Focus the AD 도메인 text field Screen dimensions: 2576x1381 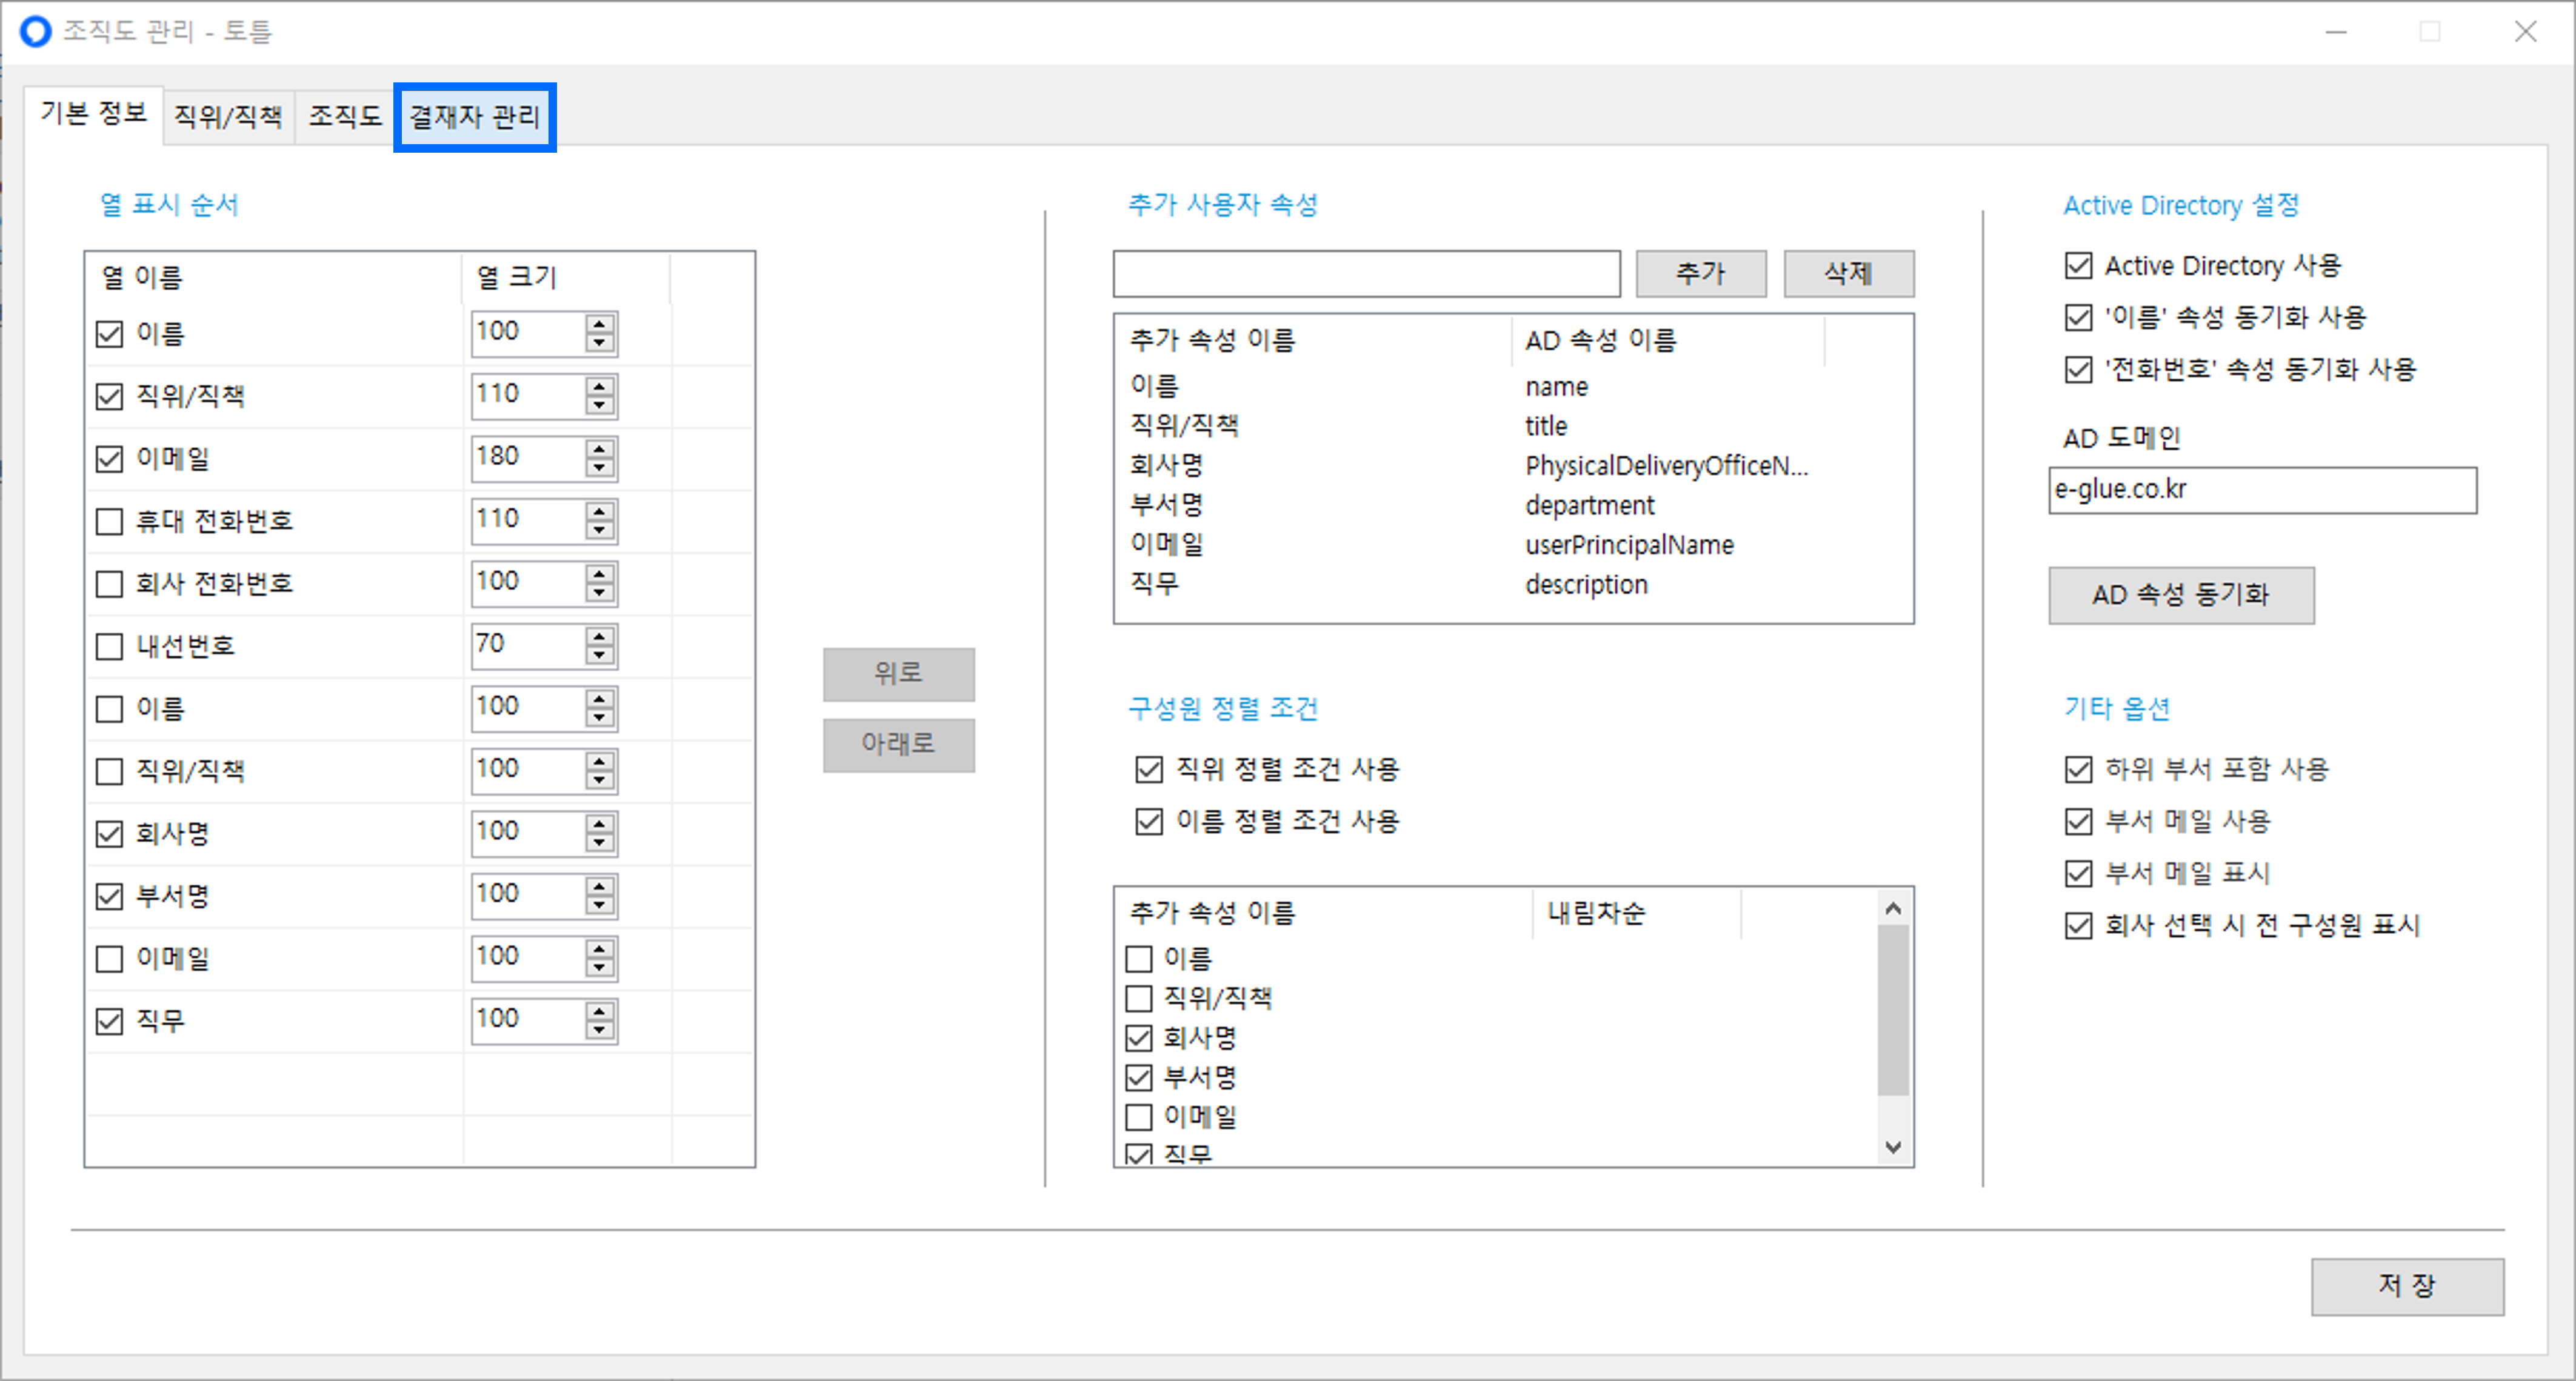pyautogui.click(x=2262, y=490)
